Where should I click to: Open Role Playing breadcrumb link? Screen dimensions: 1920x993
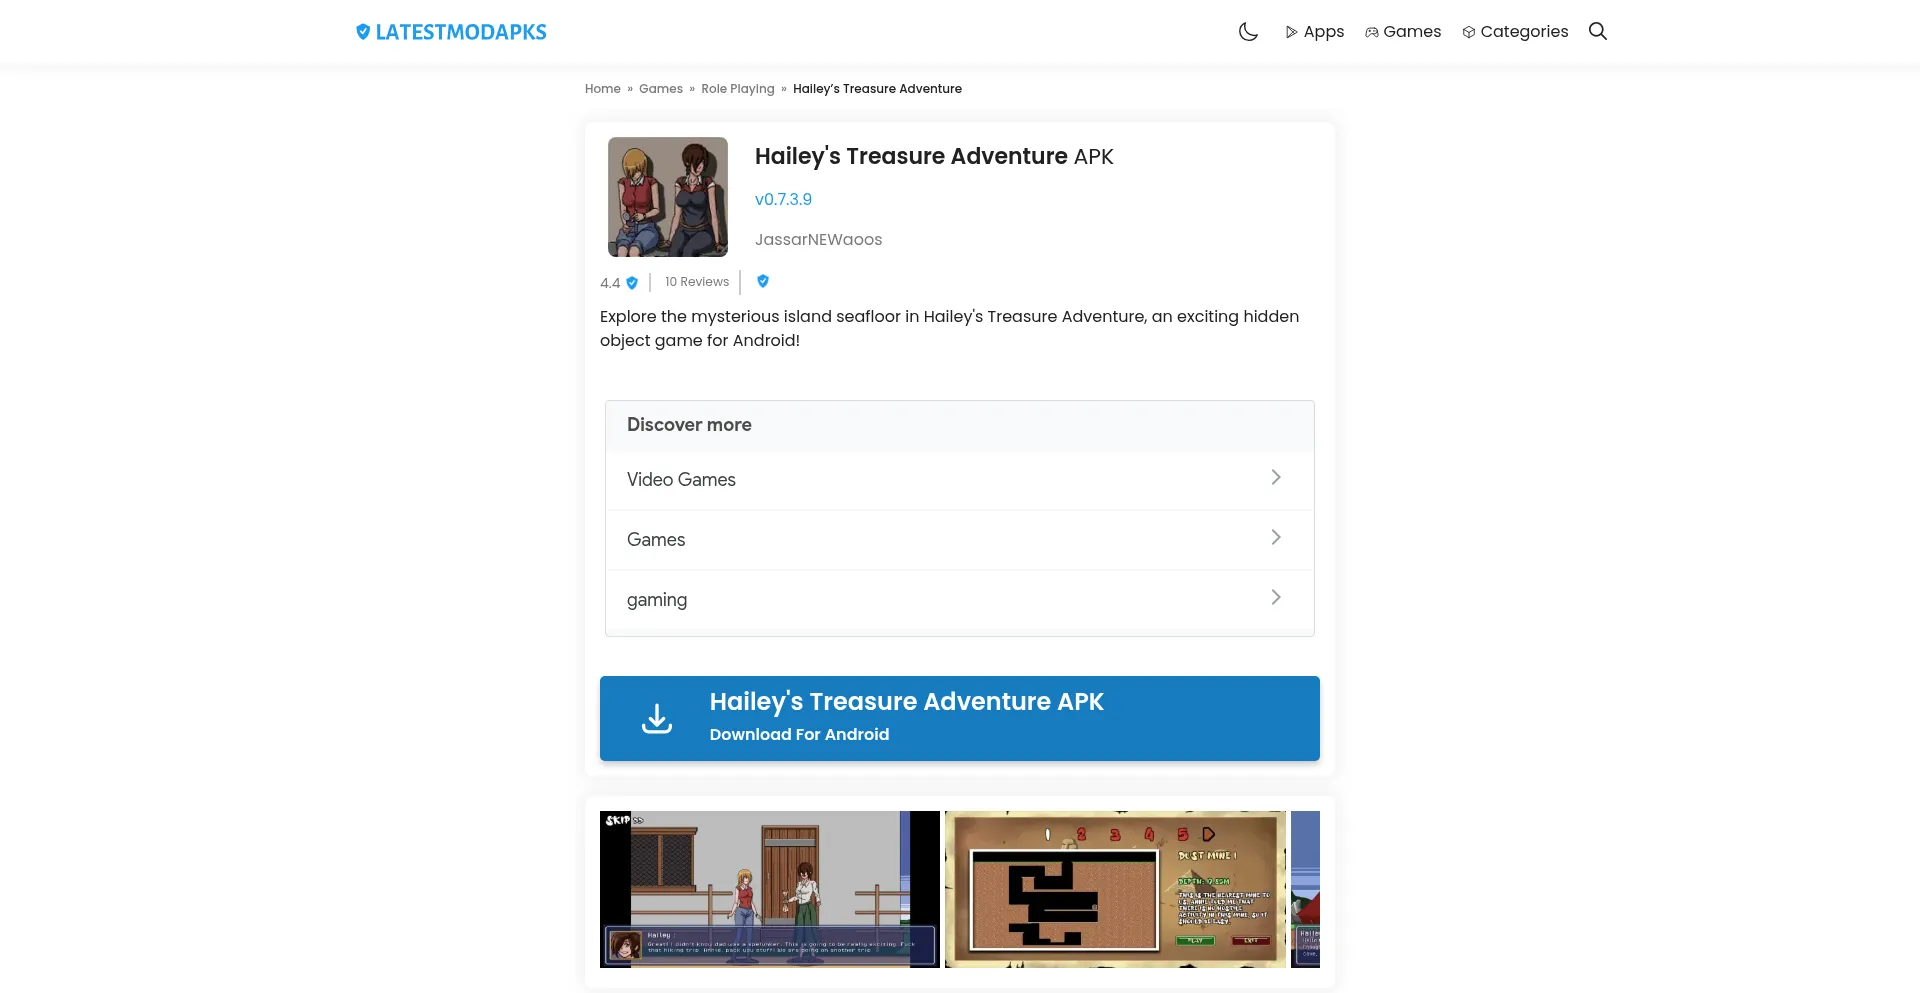[738, 89]
